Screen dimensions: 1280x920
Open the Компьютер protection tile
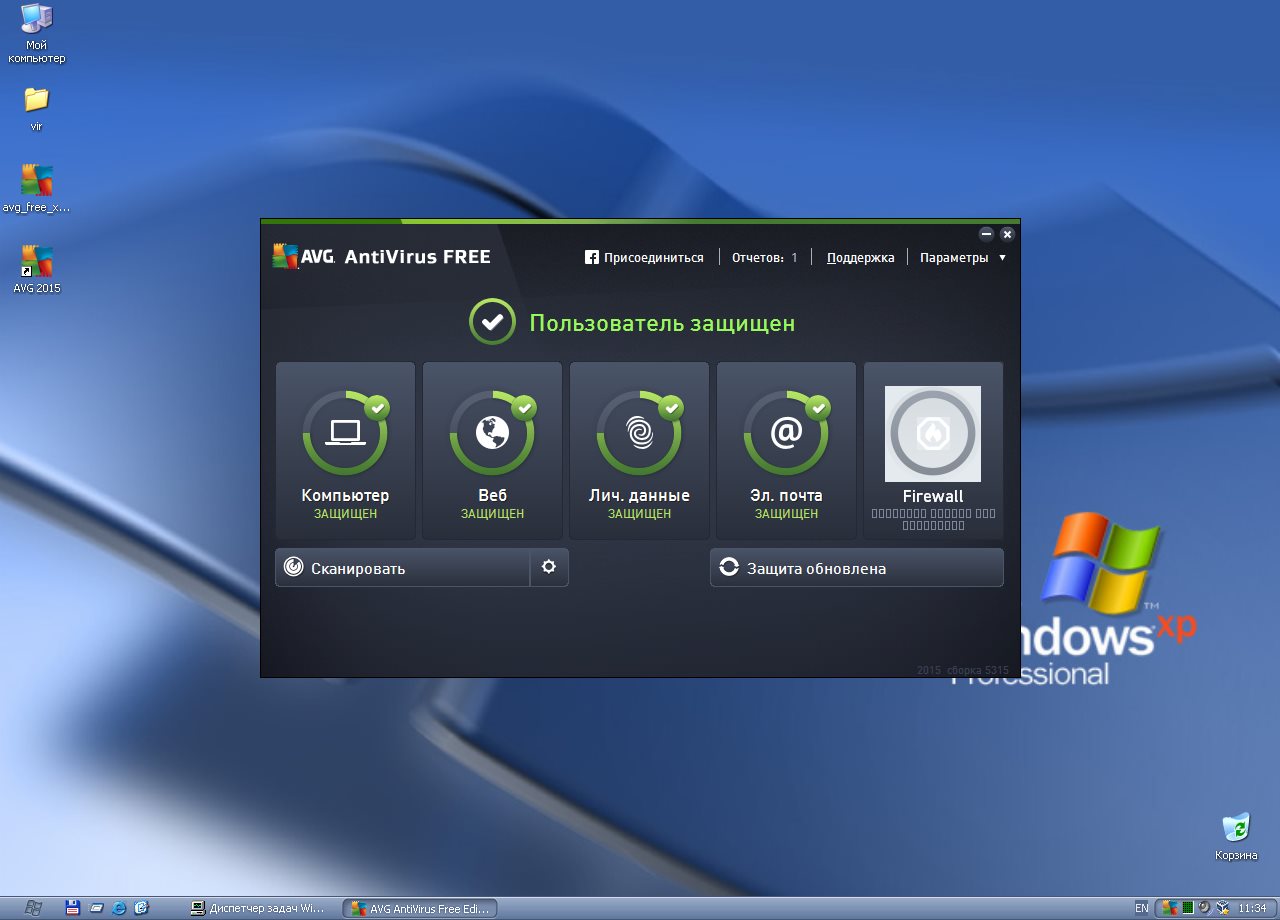tap(345, 451)
